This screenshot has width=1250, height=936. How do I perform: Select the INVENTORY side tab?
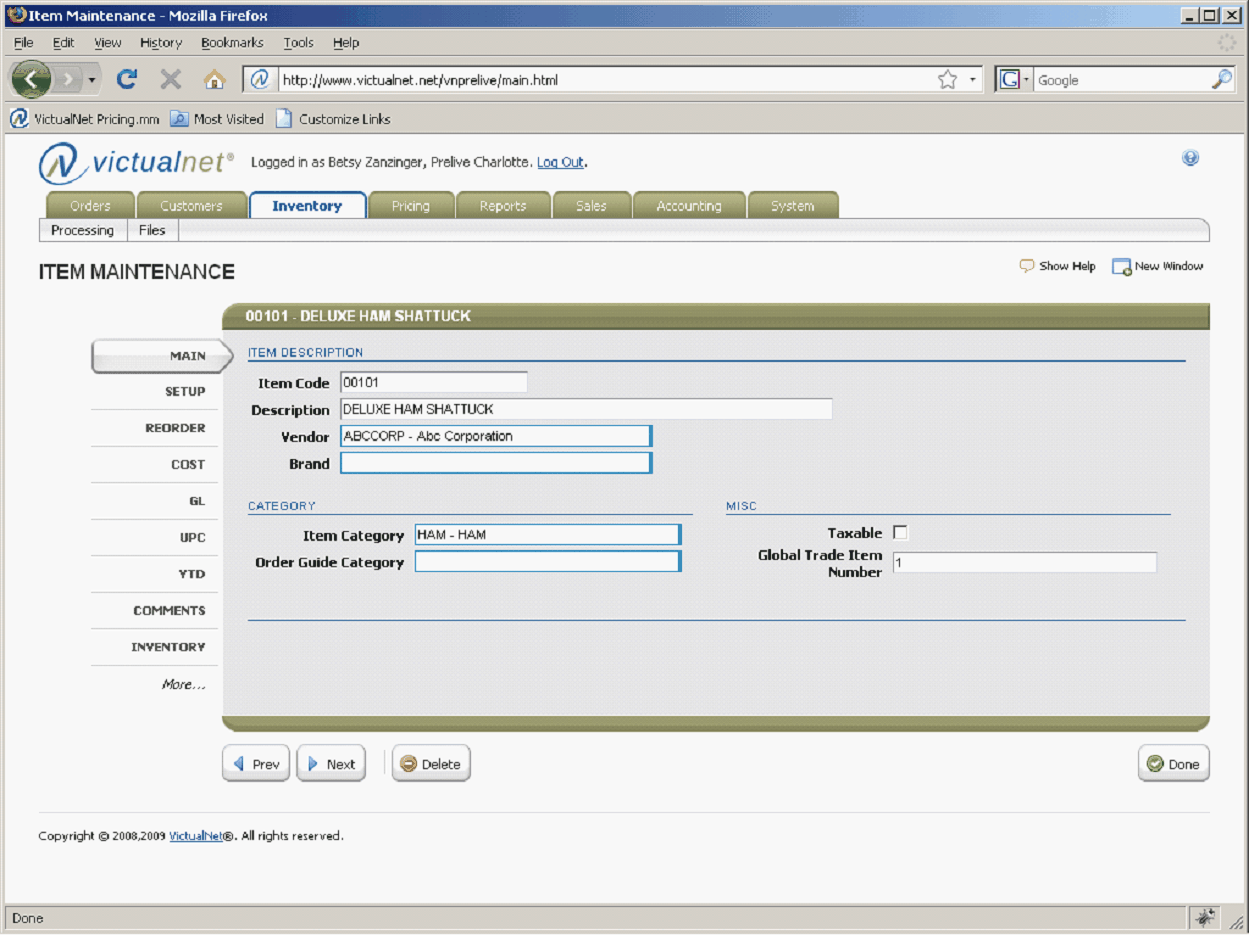pos(155,647)
